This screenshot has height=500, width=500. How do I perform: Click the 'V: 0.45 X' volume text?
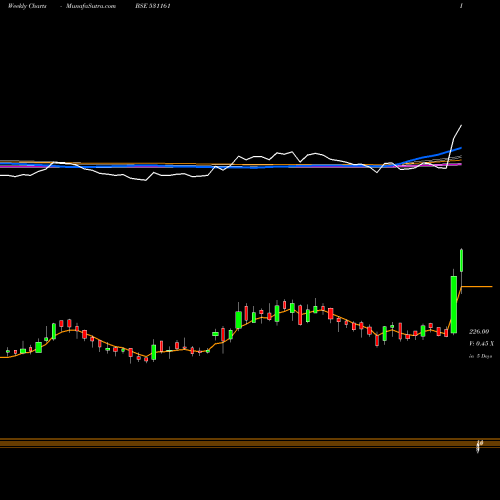coord(481,343)
